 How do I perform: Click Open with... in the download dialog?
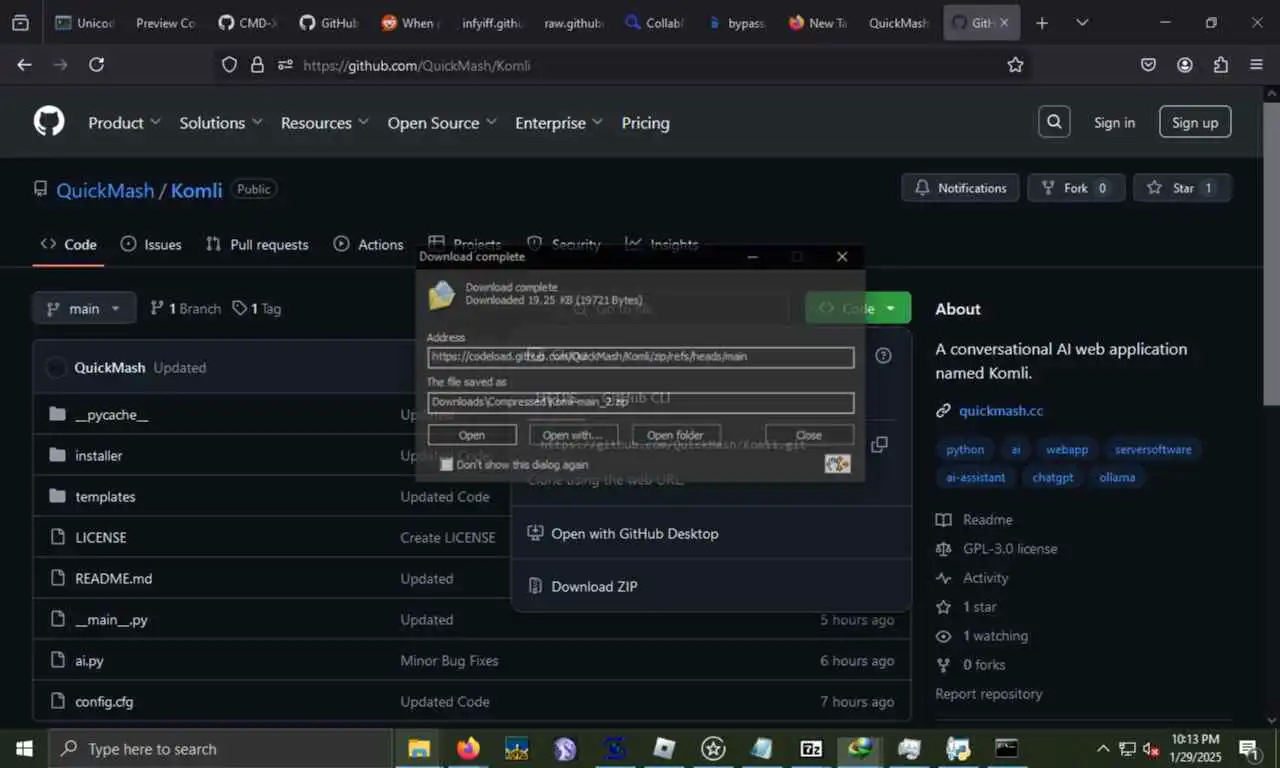(x=571, y=435)
